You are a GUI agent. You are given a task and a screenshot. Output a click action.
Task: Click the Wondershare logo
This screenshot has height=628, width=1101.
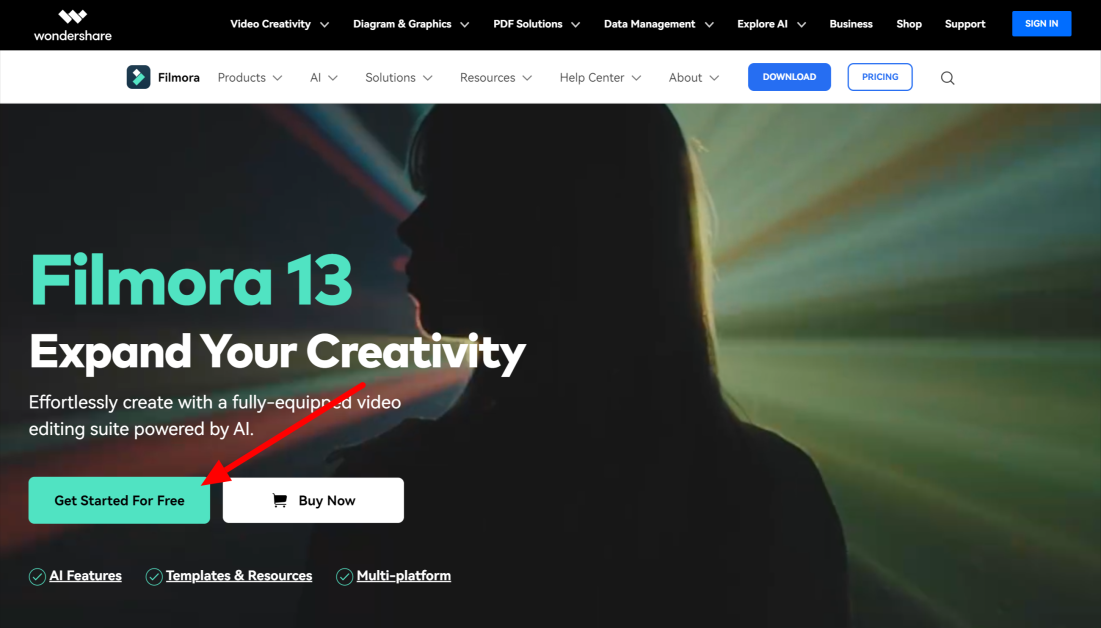click(x=72, y=24)
